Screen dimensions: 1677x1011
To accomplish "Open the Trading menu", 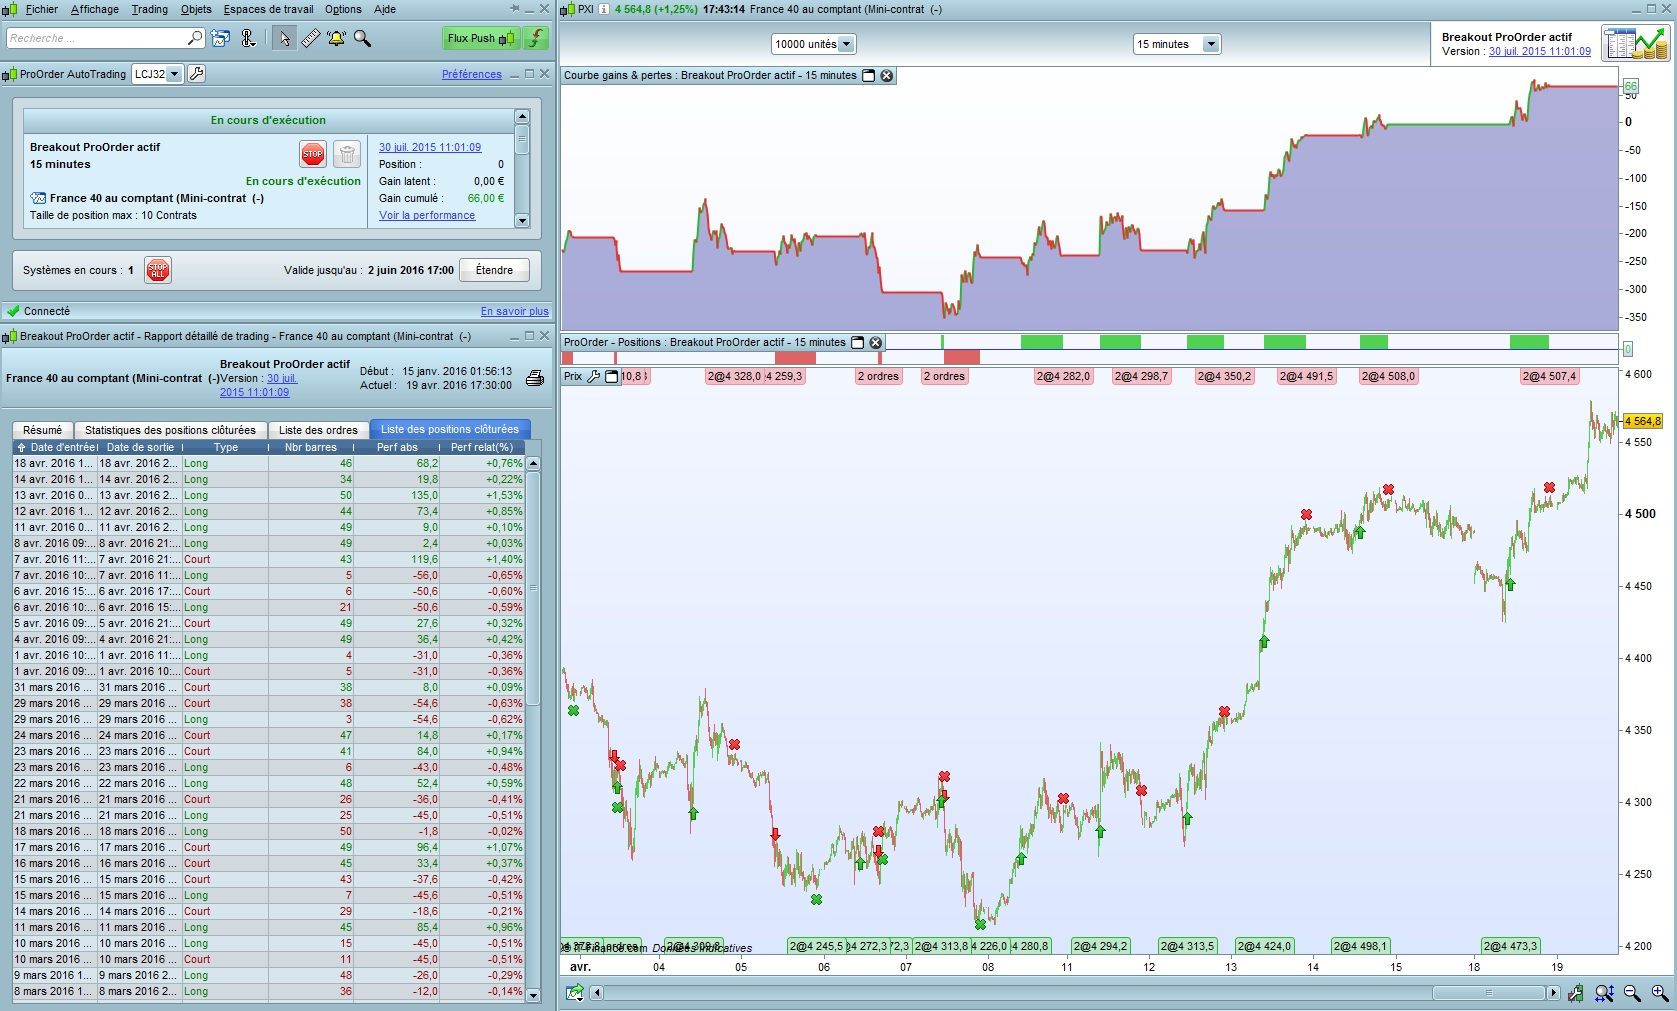I will click(149, 9).
